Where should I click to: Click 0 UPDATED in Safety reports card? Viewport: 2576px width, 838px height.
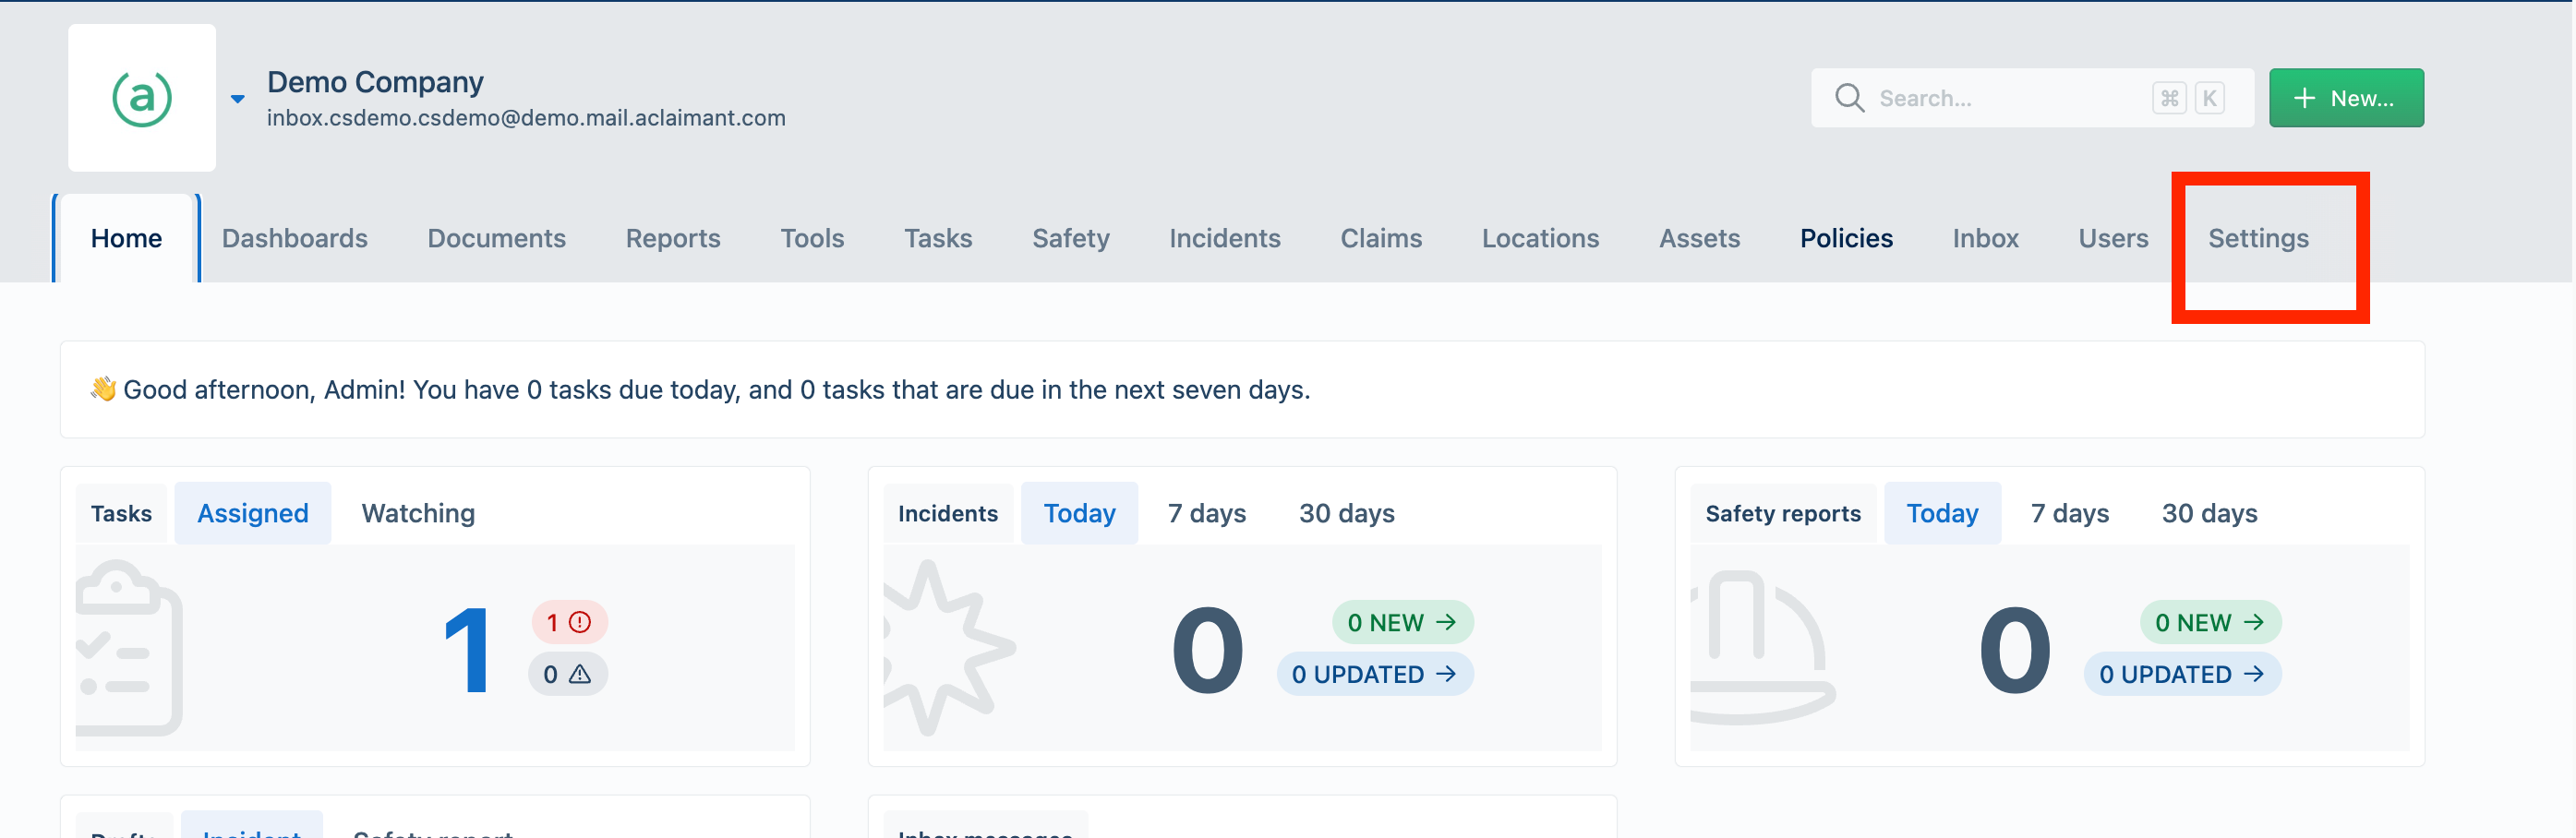coord(2182,674)
